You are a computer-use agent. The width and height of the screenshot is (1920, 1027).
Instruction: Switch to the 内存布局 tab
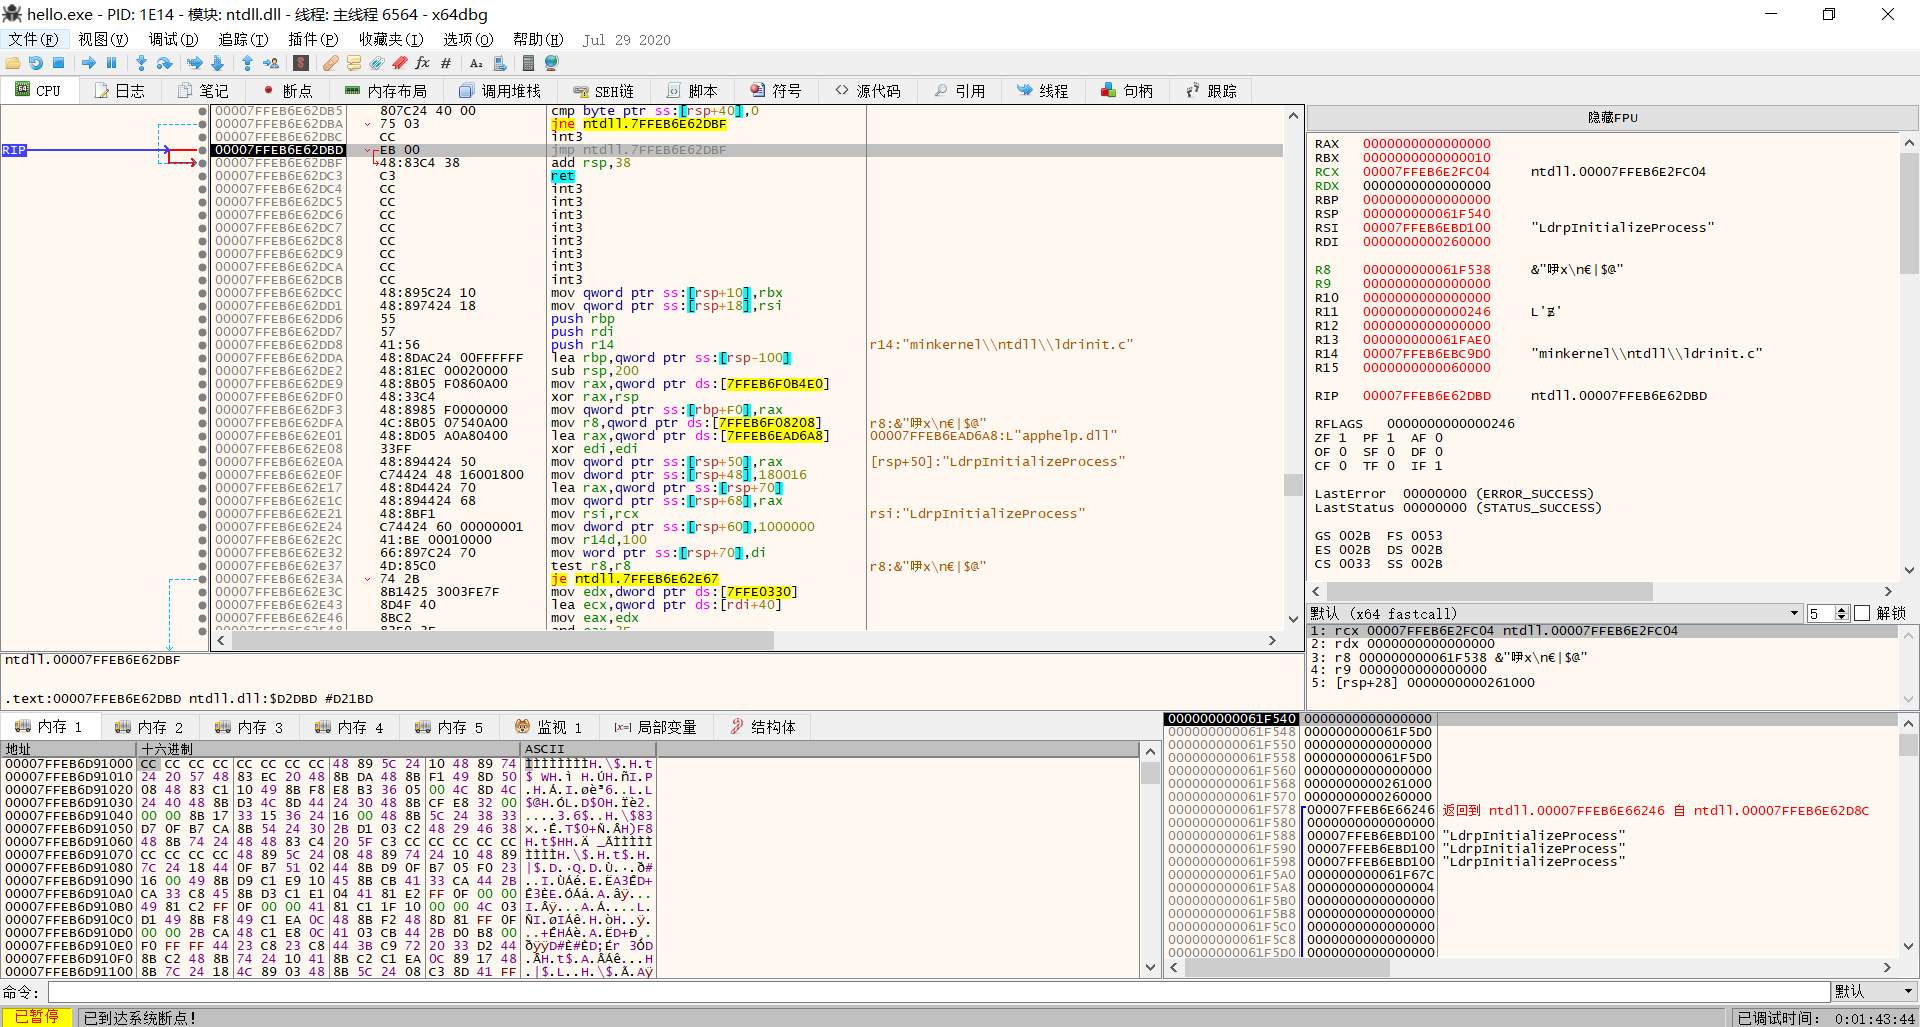tap(387, 91)
